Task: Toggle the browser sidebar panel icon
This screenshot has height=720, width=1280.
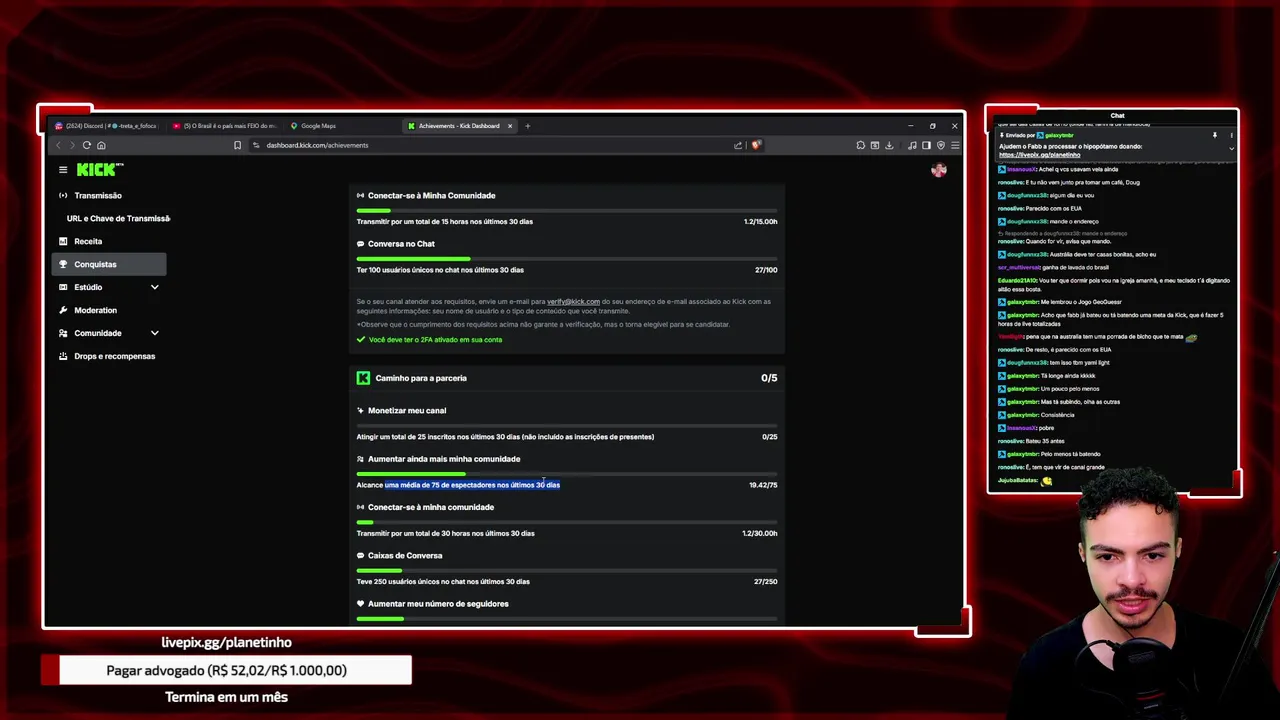Action: 926,145
